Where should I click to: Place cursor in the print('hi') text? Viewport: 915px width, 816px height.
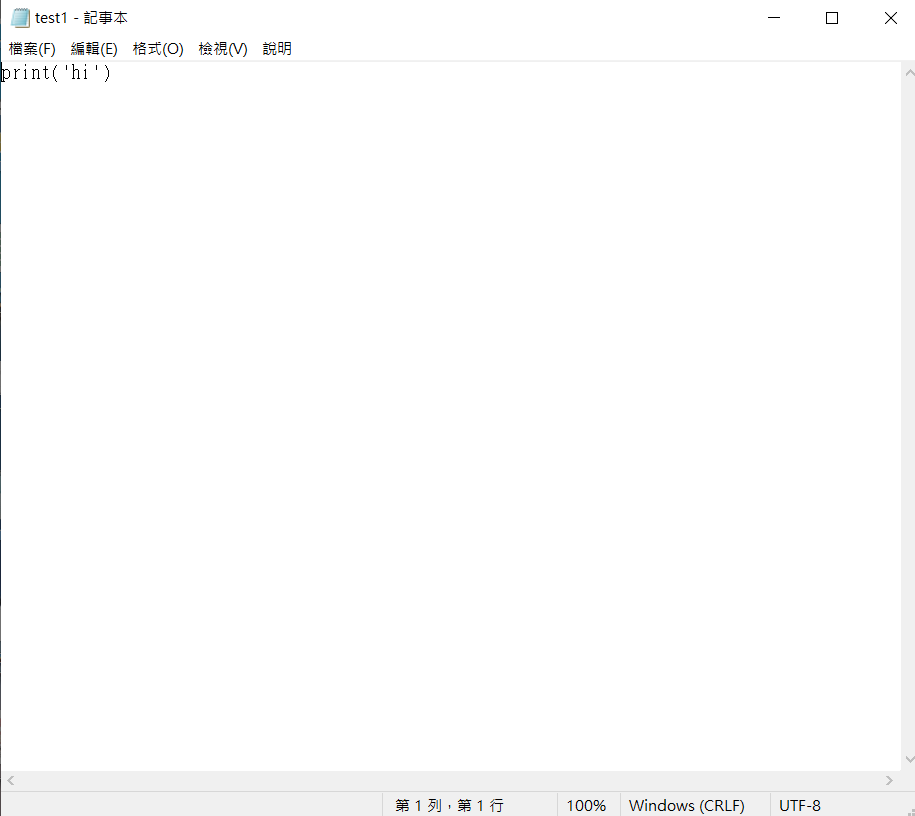coord(56,73)
